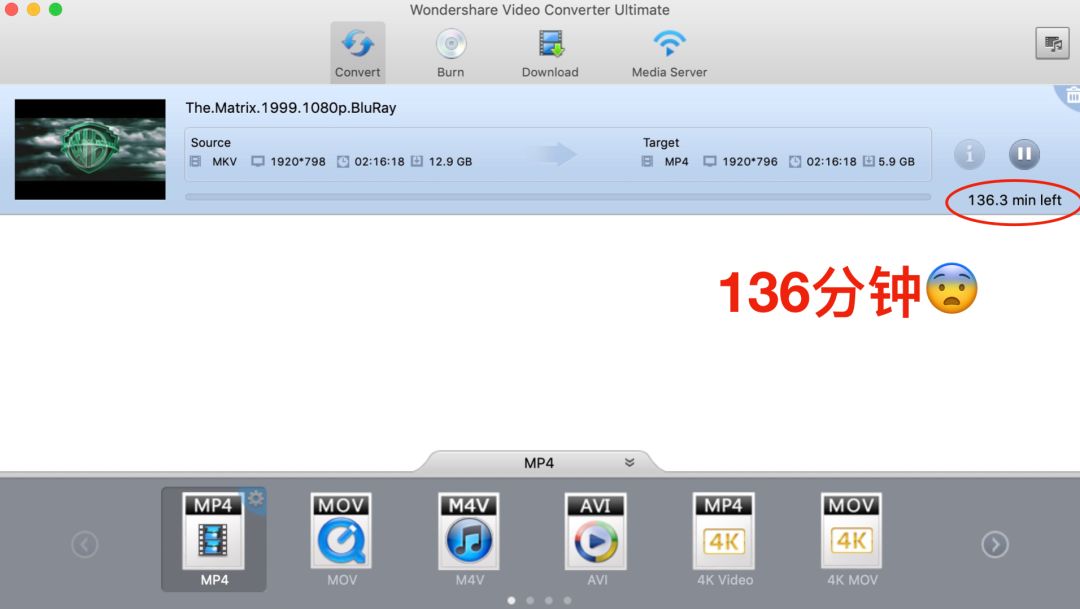
Task: Pause the conversion
Action: 1024,154
